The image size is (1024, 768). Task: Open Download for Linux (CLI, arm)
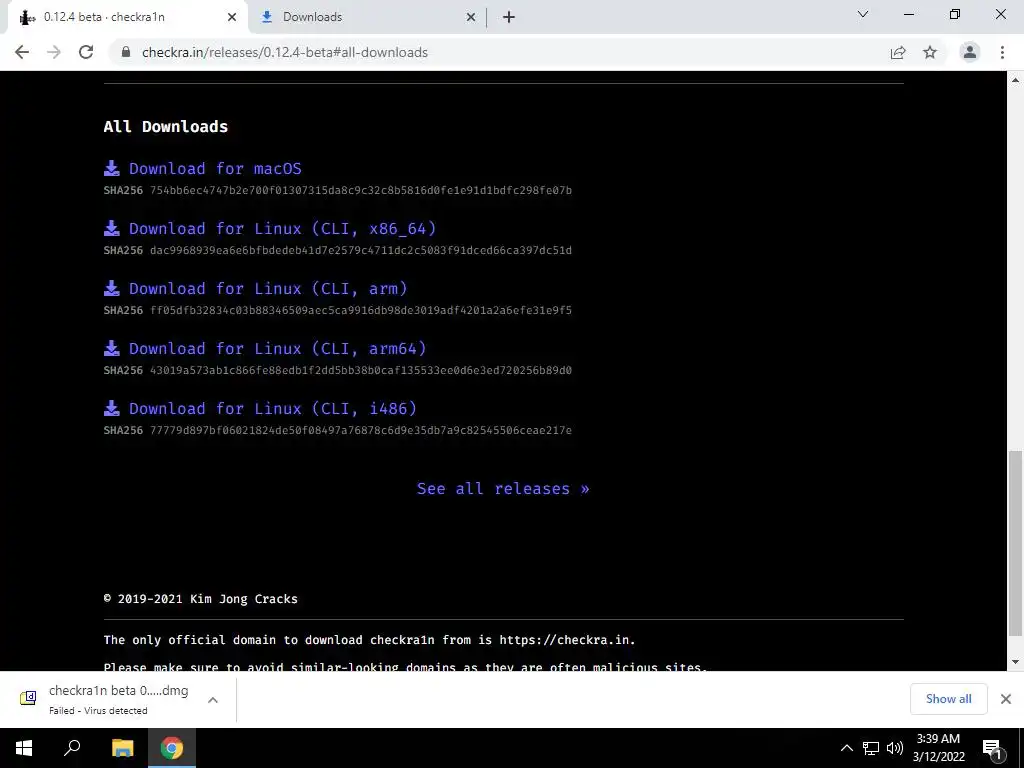(268, 289)
